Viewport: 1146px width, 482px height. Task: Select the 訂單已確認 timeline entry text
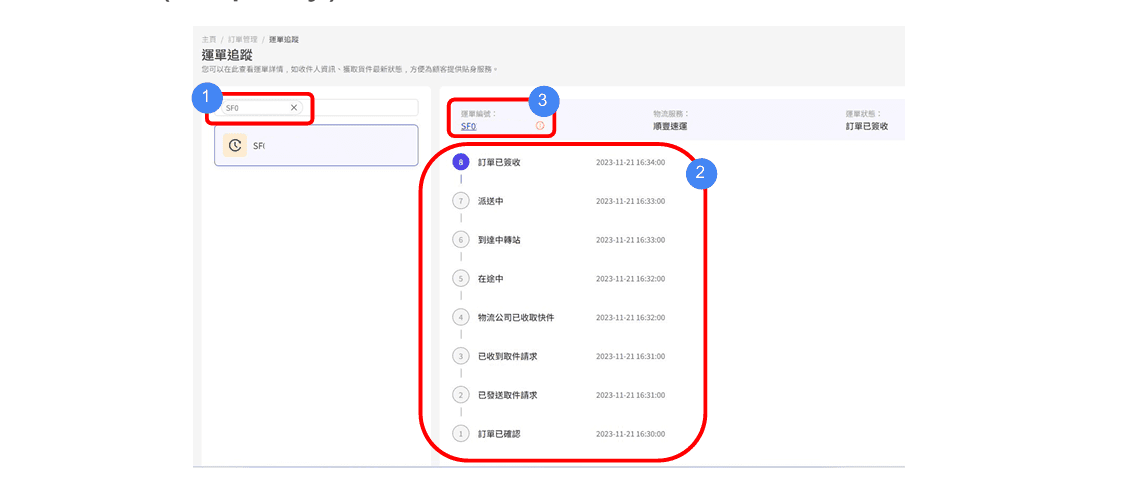[x=498, y=434]
